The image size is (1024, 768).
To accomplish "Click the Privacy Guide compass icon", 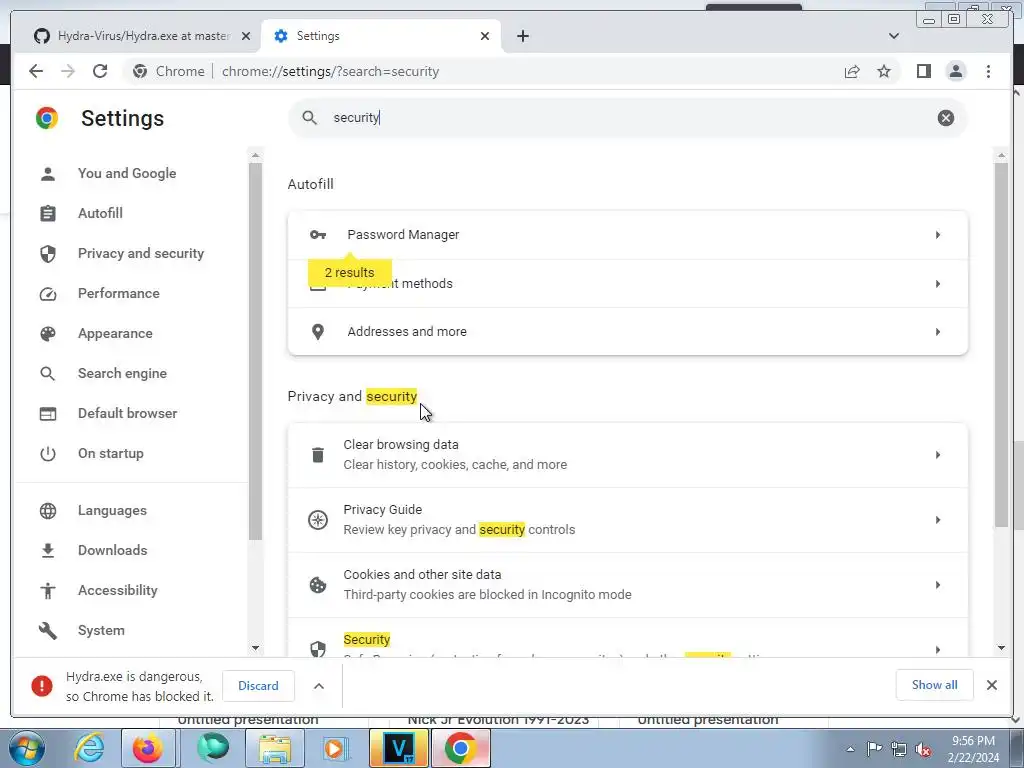I will pos(318,520).
